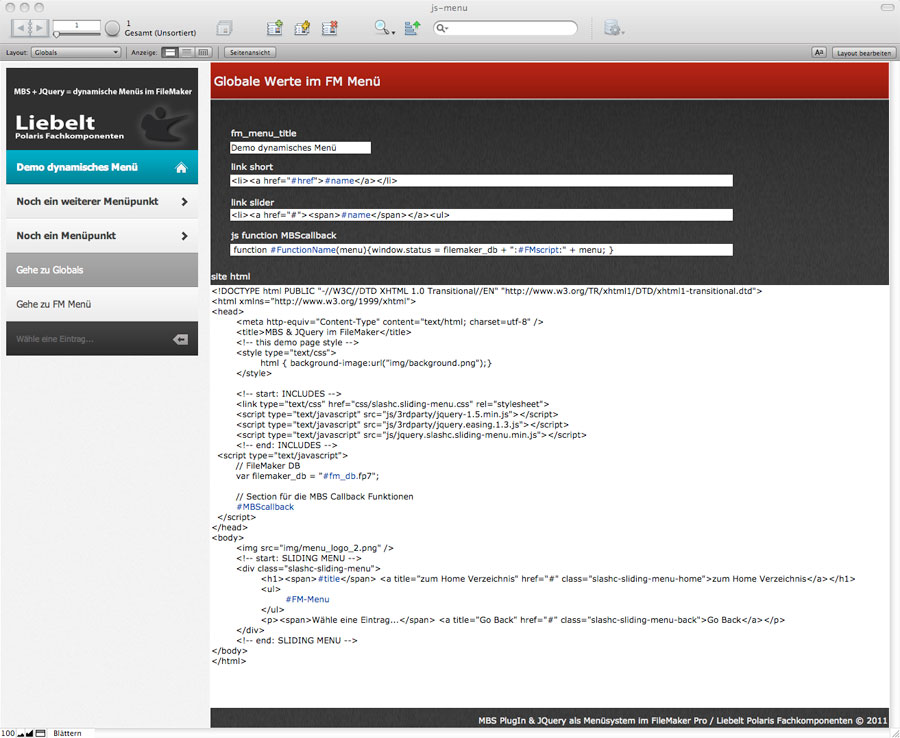The image size is (900, 738).
Task: Click the Find magnifier icon
Action: (383, 28)
